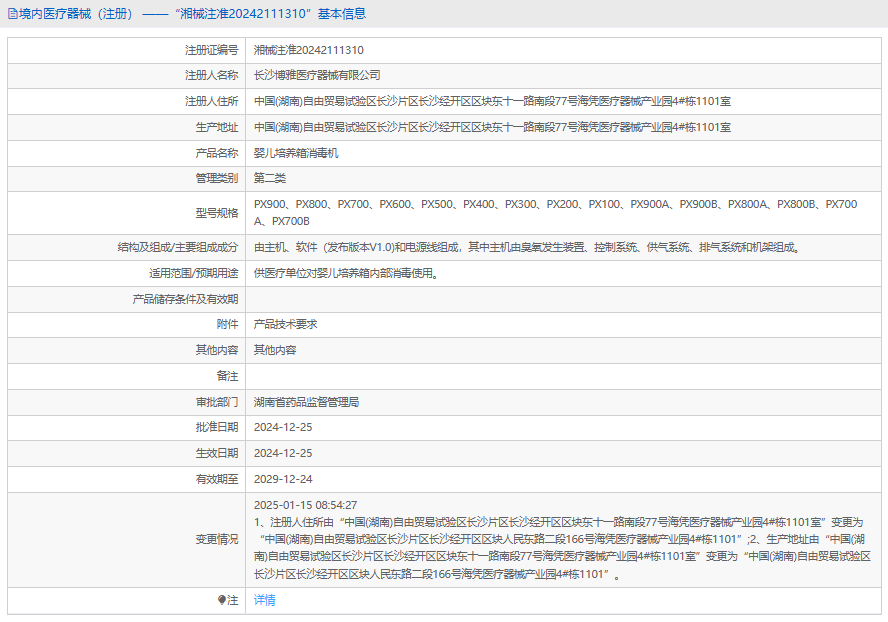Select the PX900 model specification list
The image size is (888, 622).
pos(556,212)
